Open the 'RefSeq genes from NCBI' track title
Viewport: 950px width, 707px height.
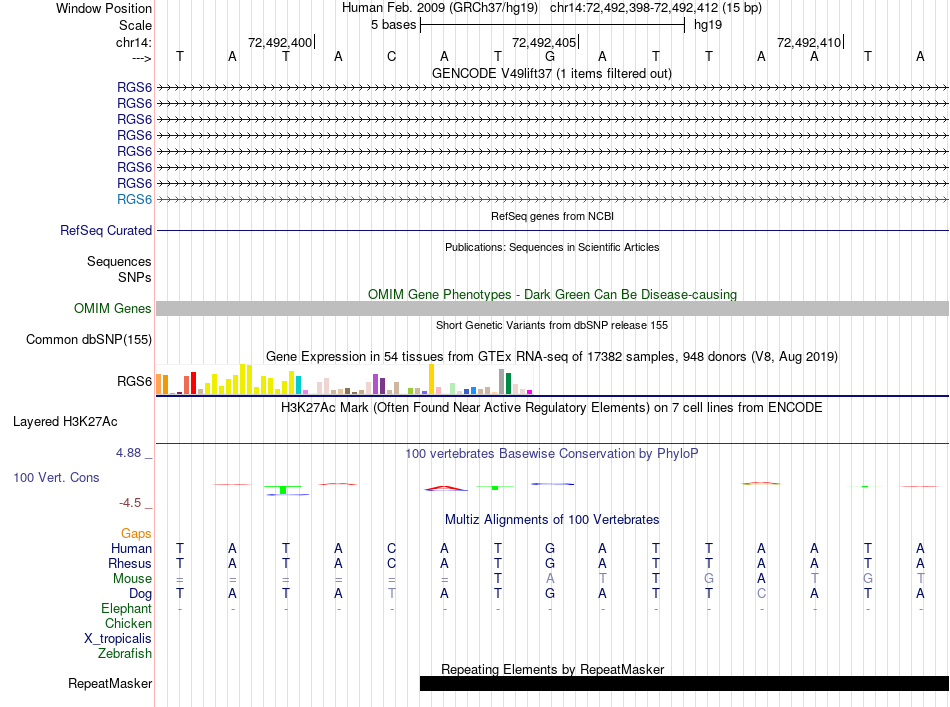pyautogui.click(x=552, y=216)
